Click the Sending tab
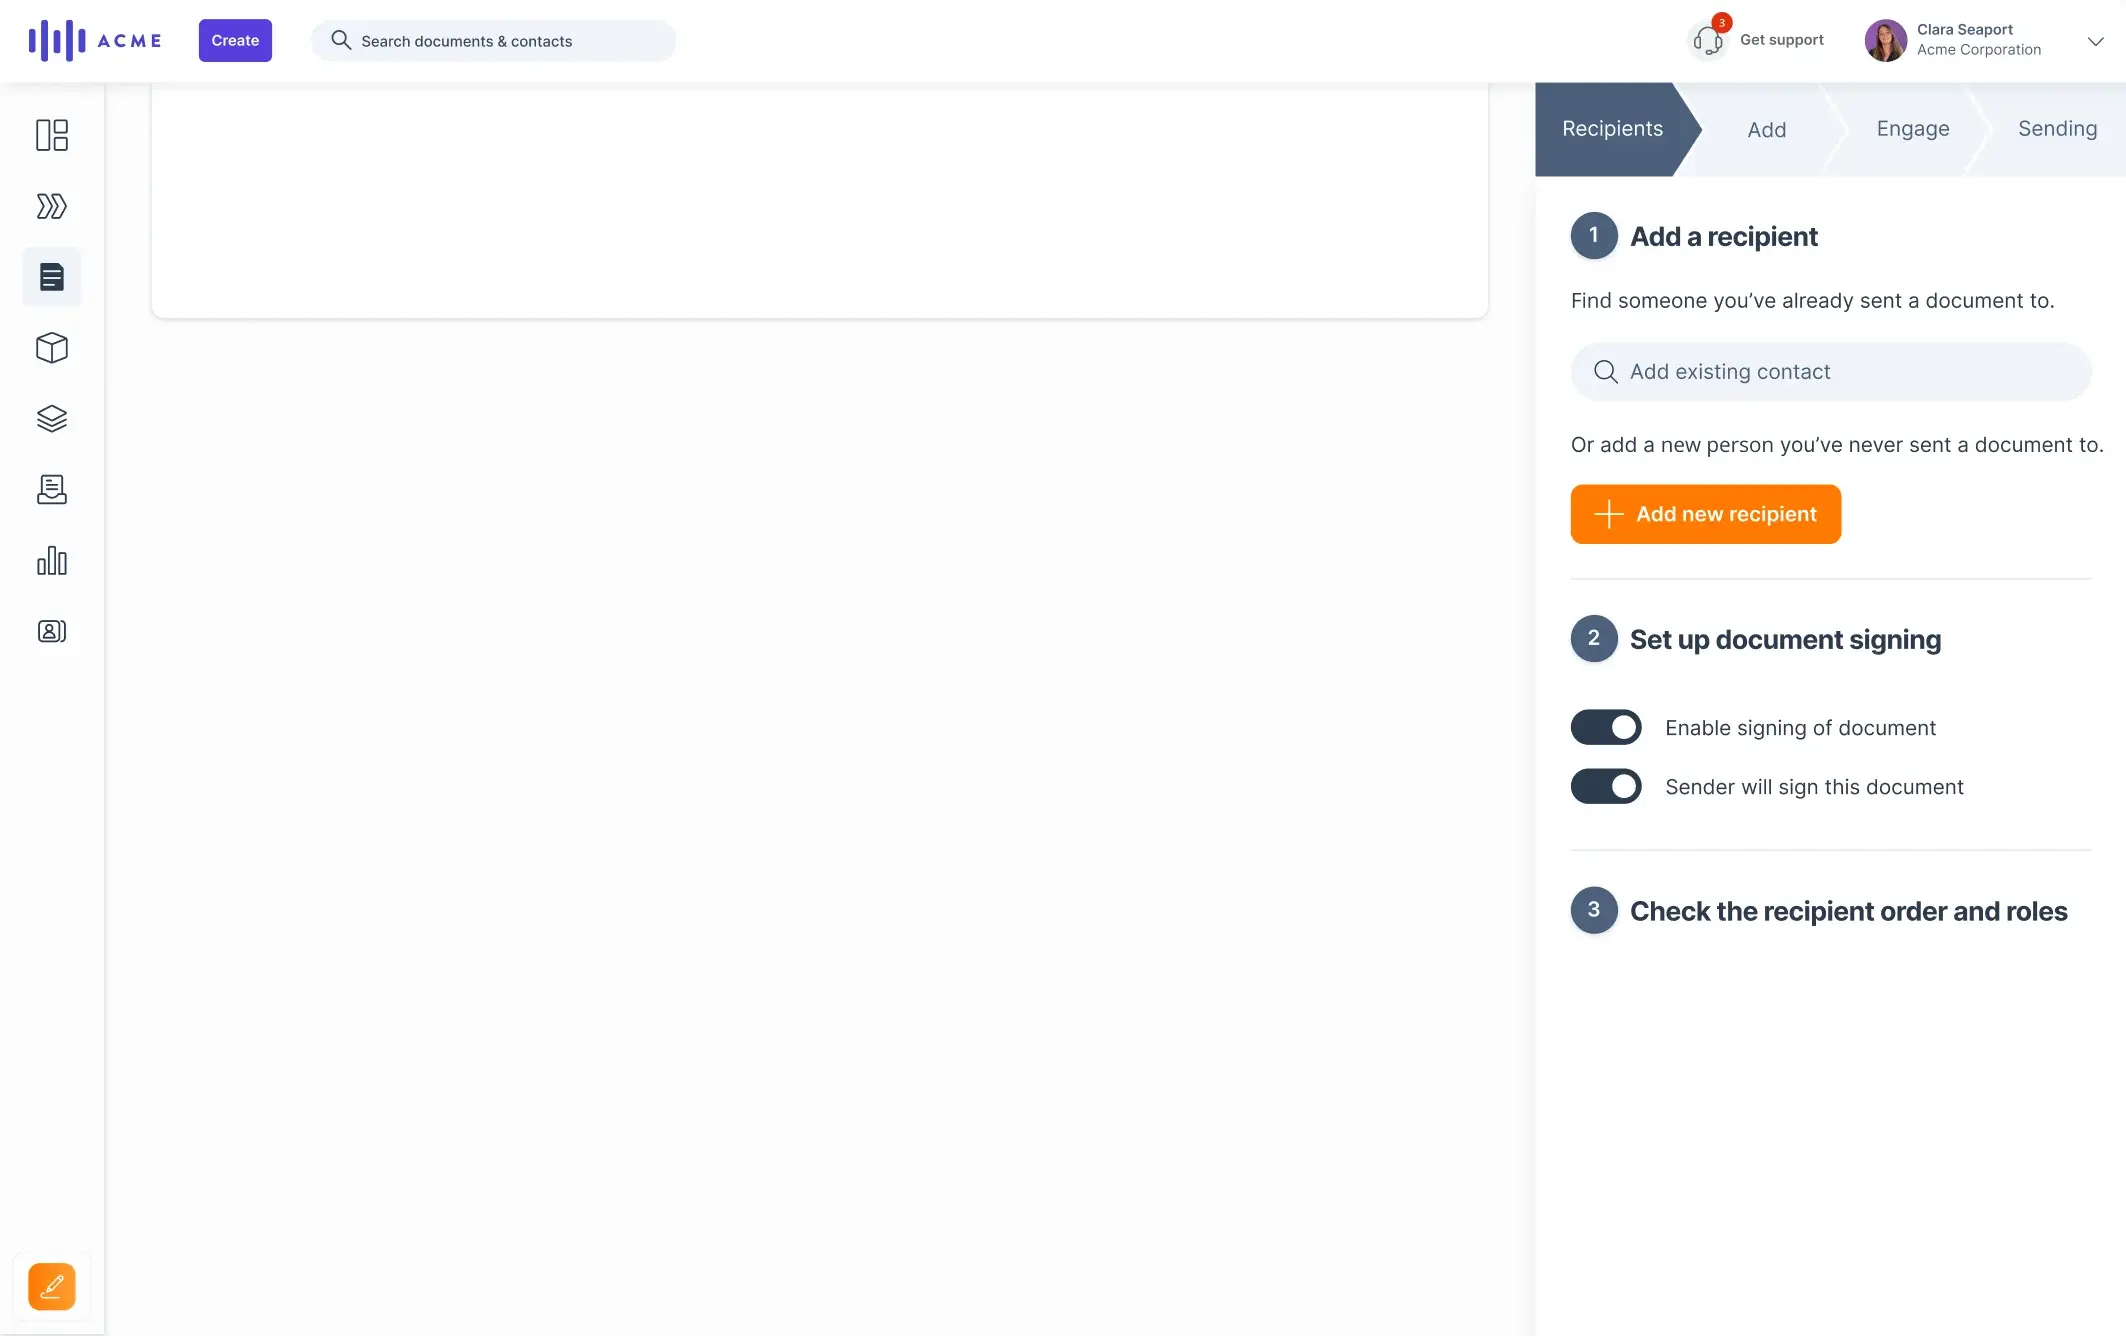Image resolution: width=2126 pixels, height=1336 pixels. pyautogui.click(x=2057, y=129)
